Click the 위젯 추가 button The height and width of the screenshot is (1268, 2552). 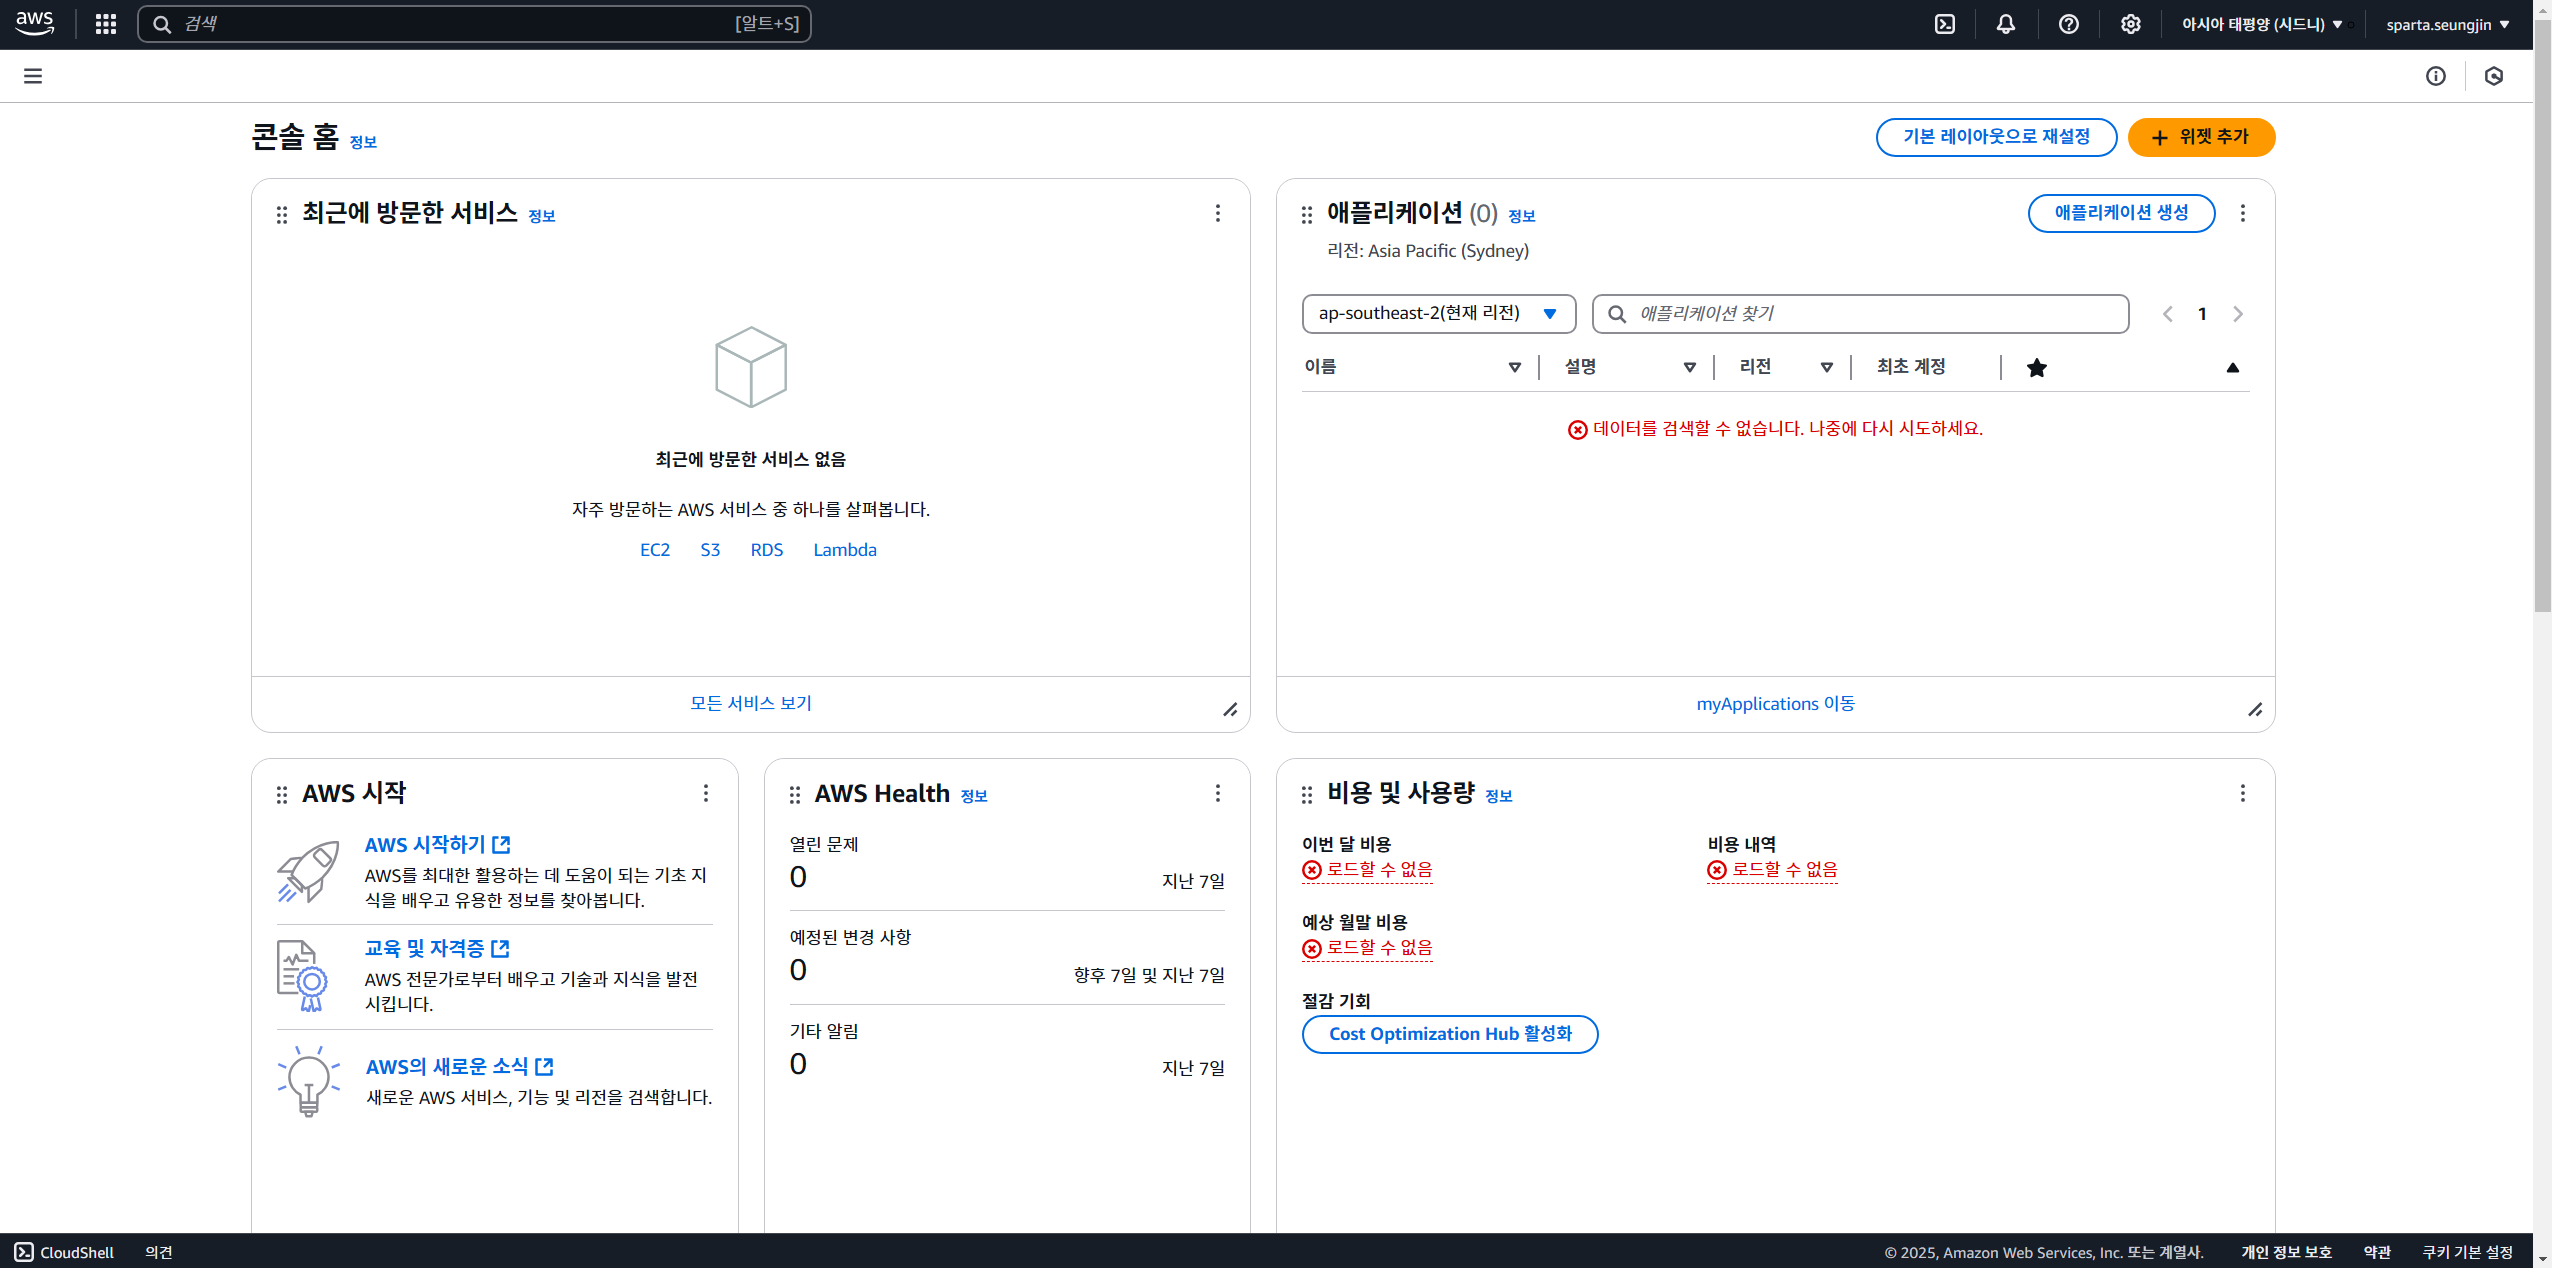click(2200, 137)
